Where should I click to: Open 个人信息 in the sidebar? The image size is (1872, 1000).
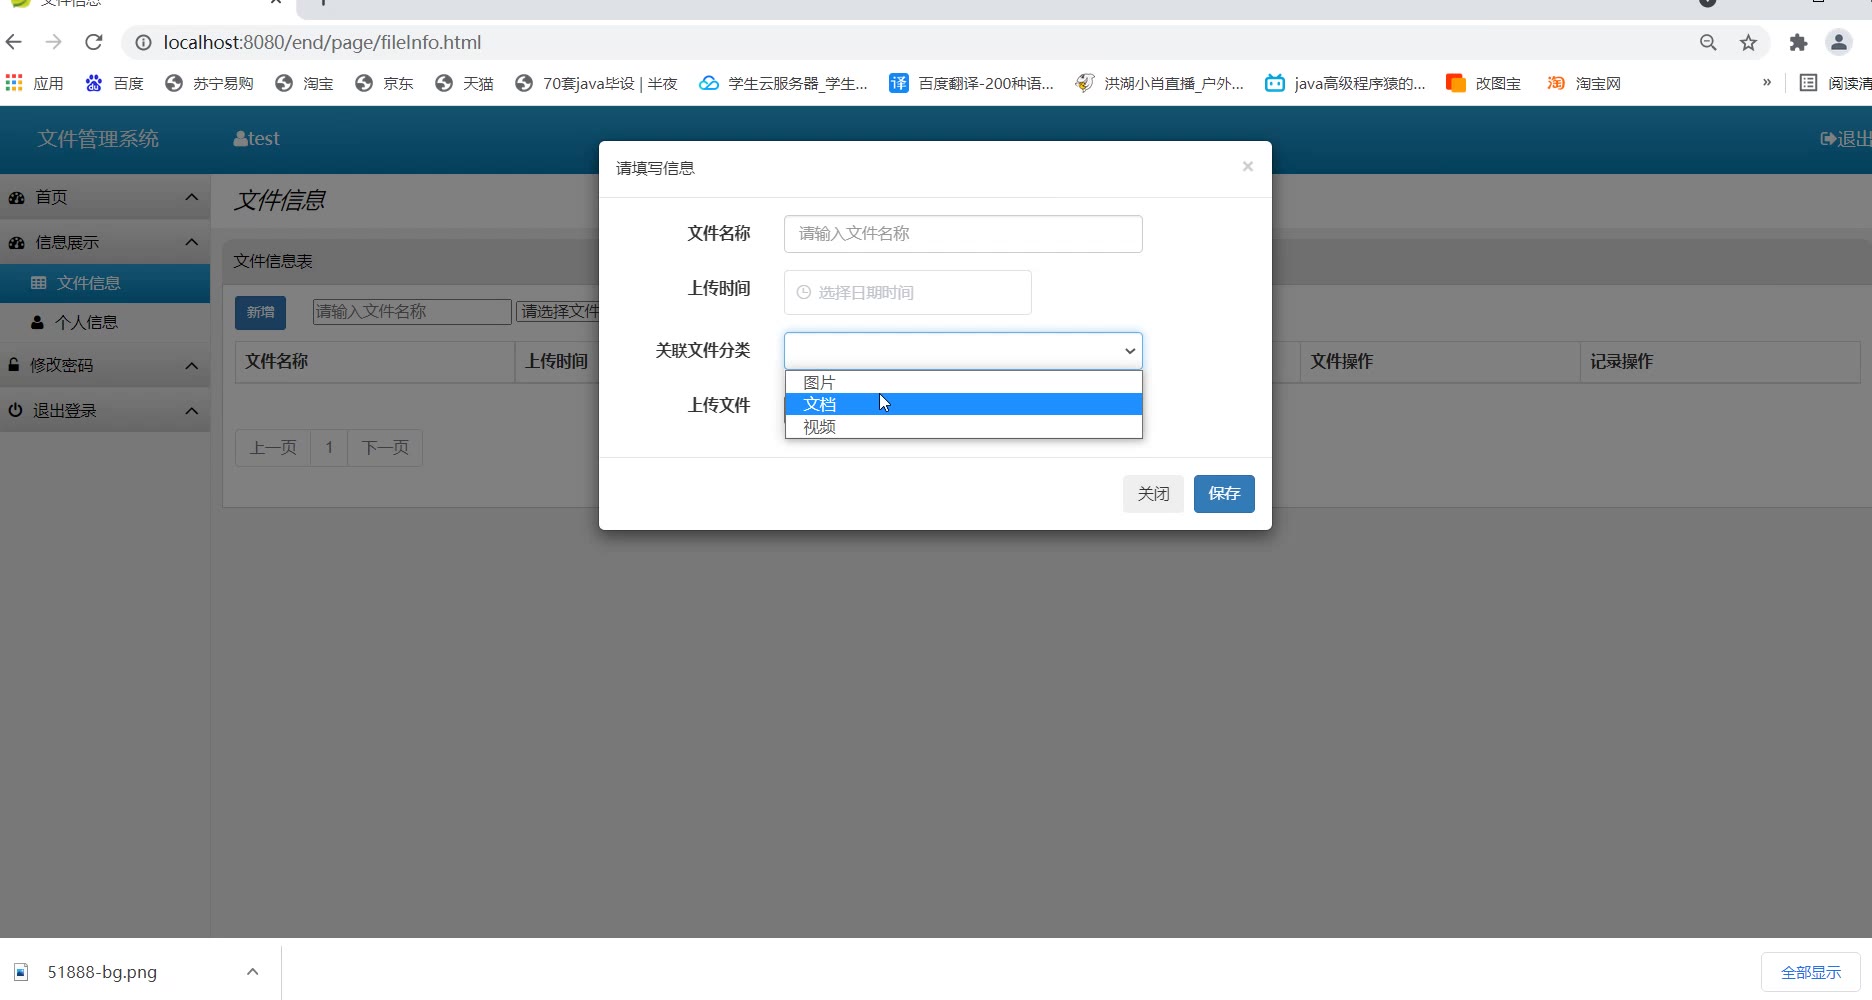105,322
